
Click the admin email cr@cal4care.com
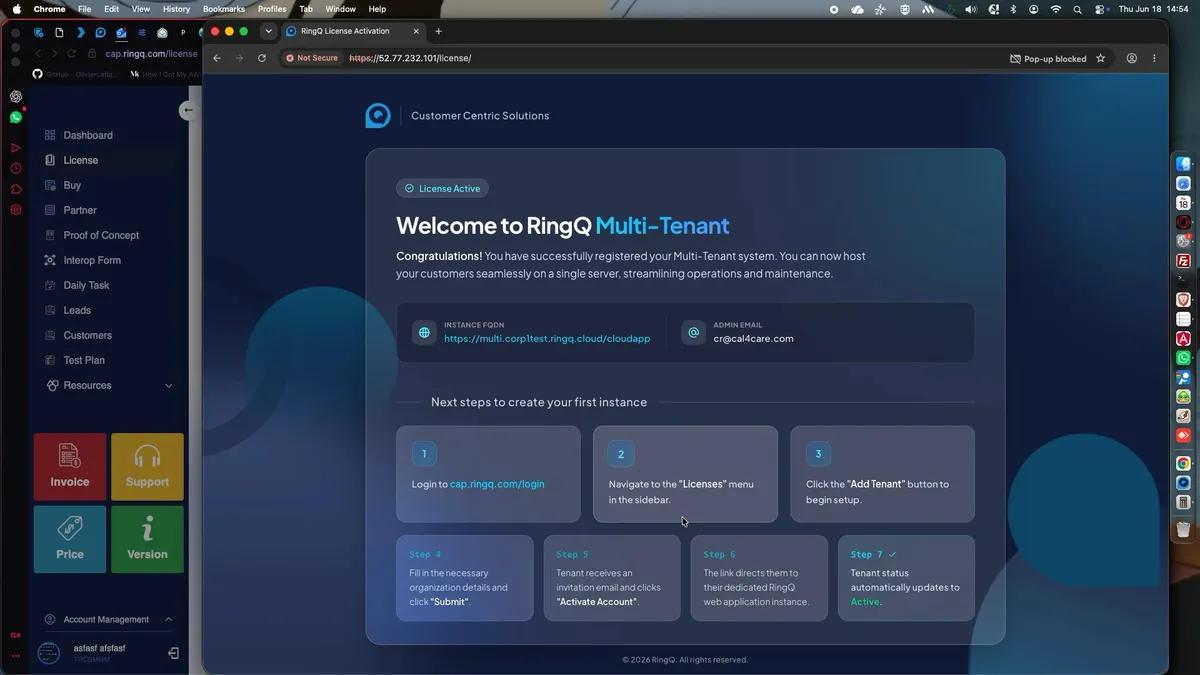pyautogui.click(x=753, y=338)
